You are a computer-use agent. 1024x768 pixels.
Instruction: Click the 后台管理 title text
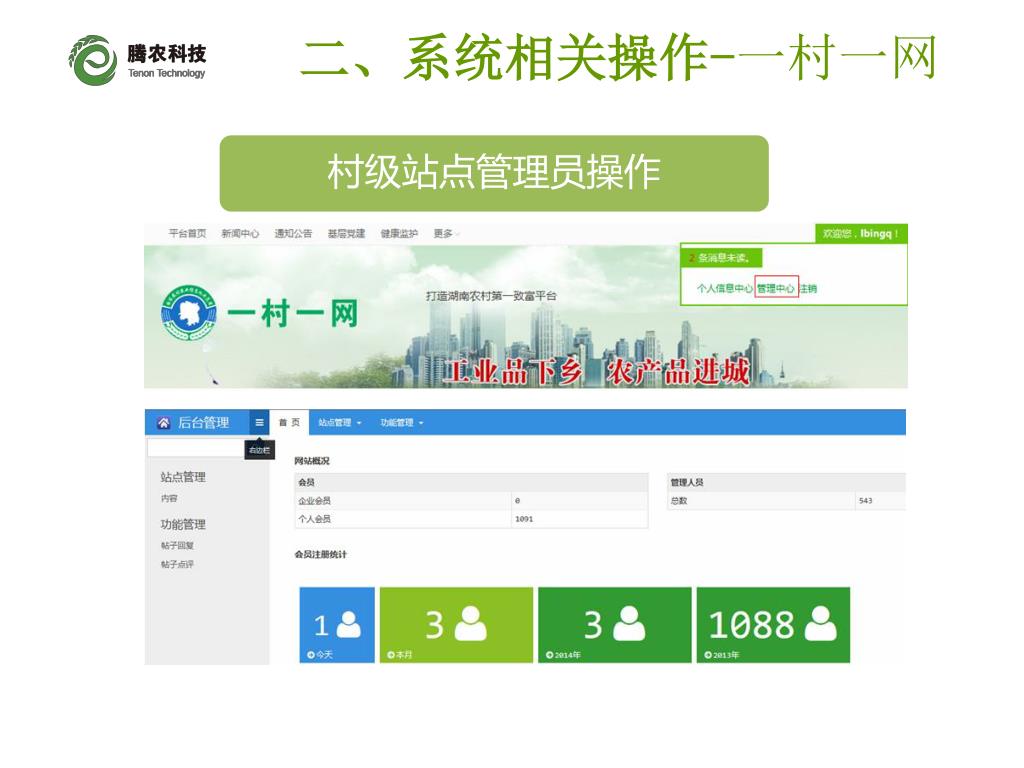click(x=204, y=423)
